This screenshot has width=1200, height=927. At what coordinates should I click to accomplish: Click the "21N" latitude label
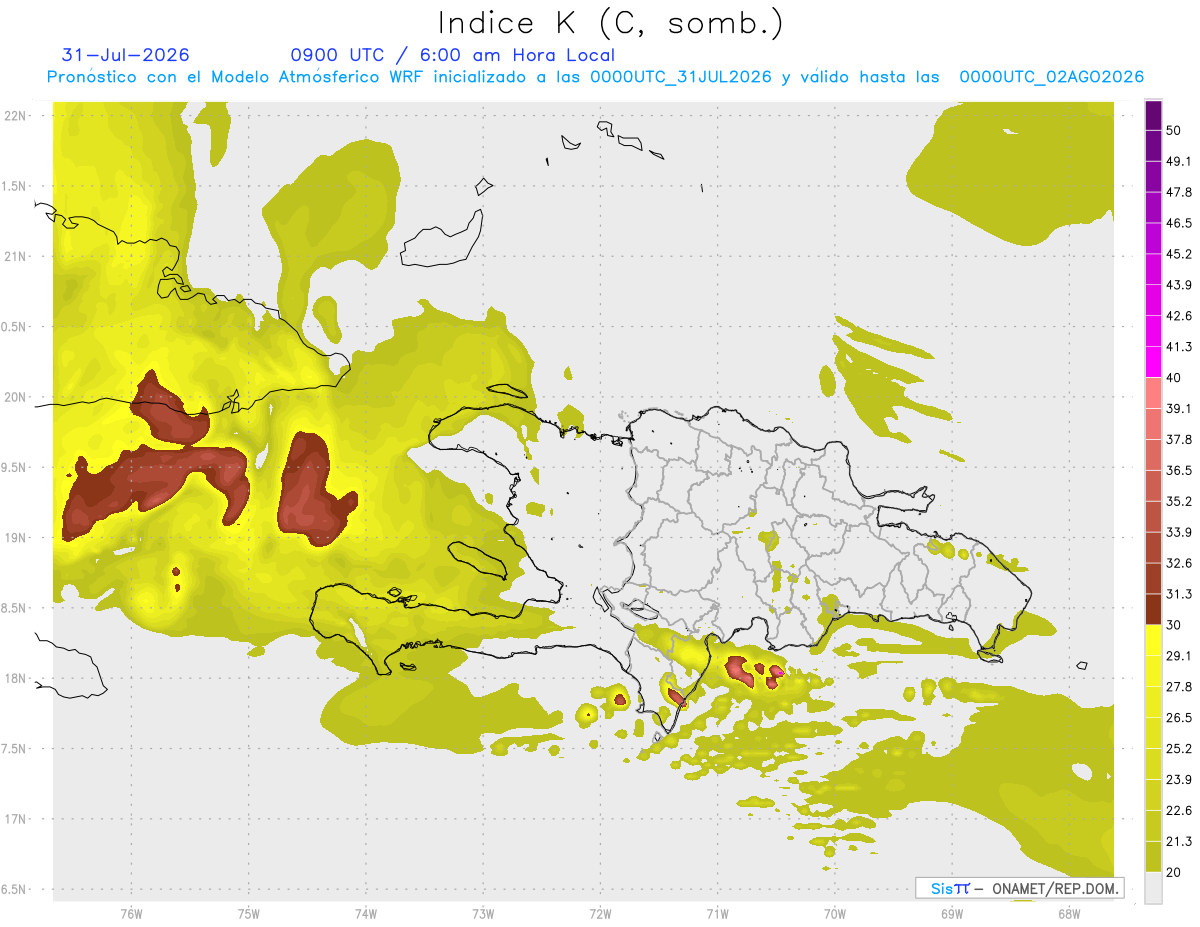click(x=16, y=256)
